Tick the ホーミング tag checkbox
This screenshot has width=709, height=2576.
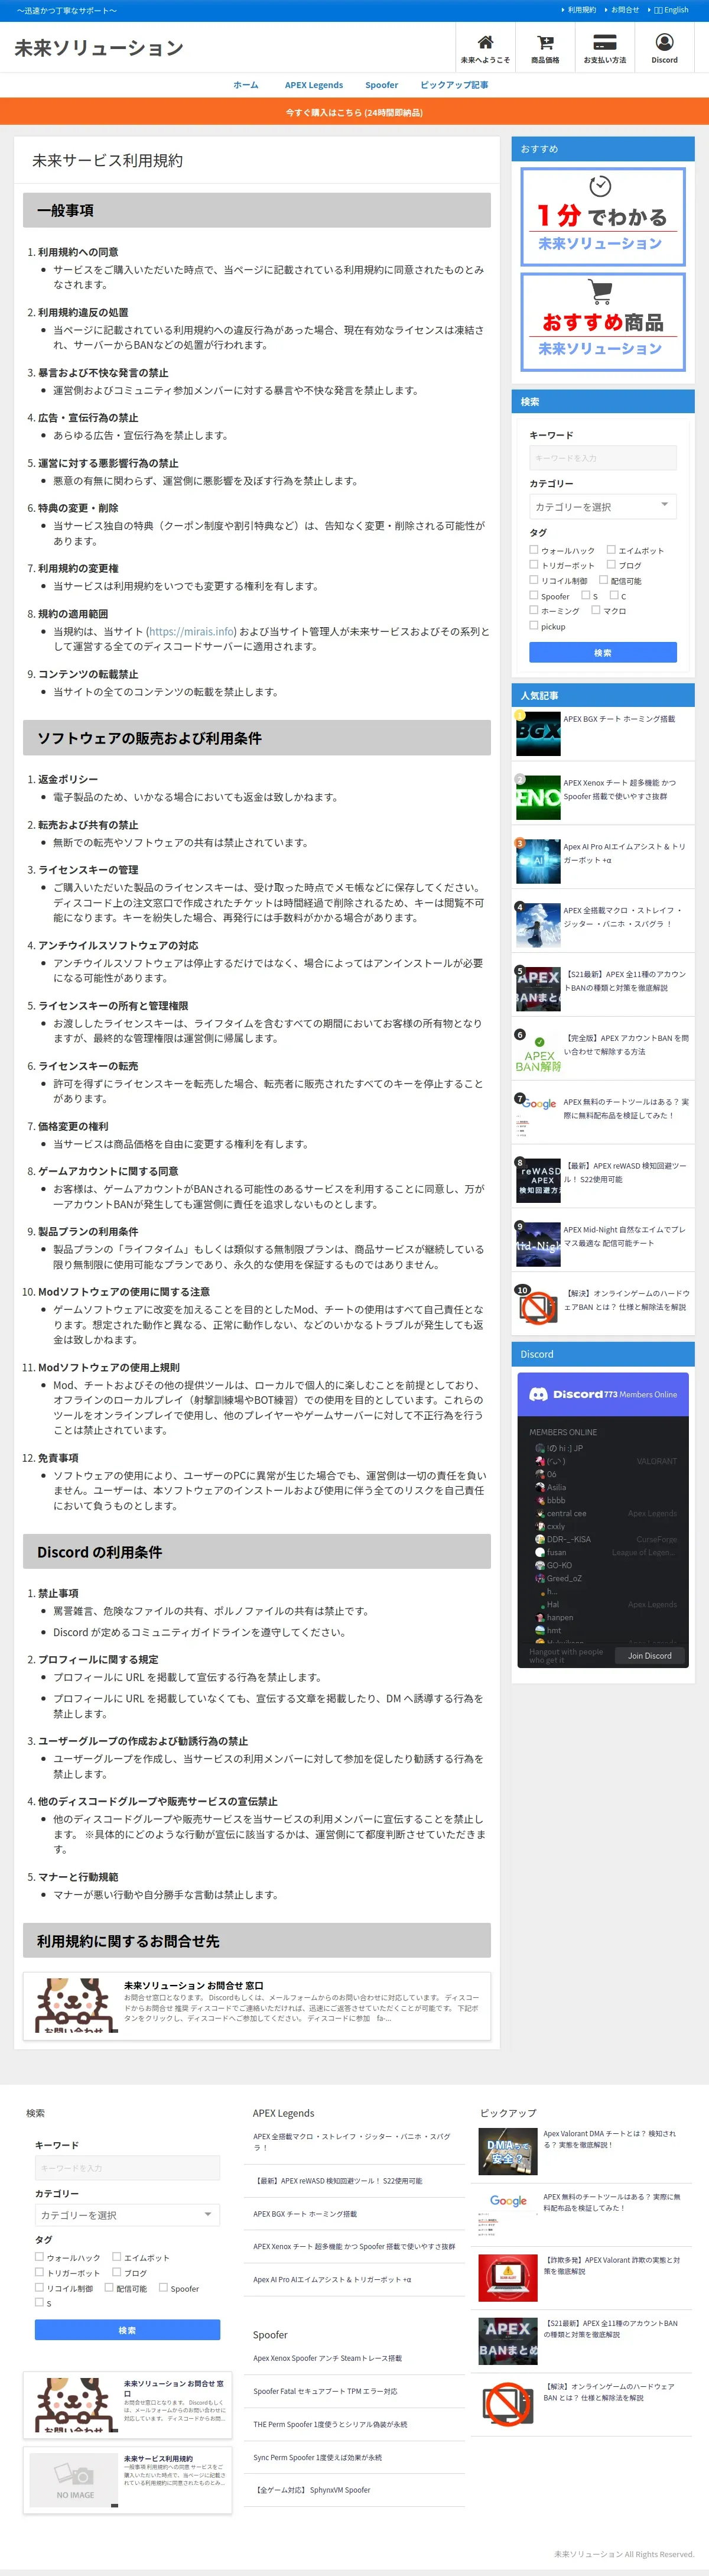click(534, 610)
